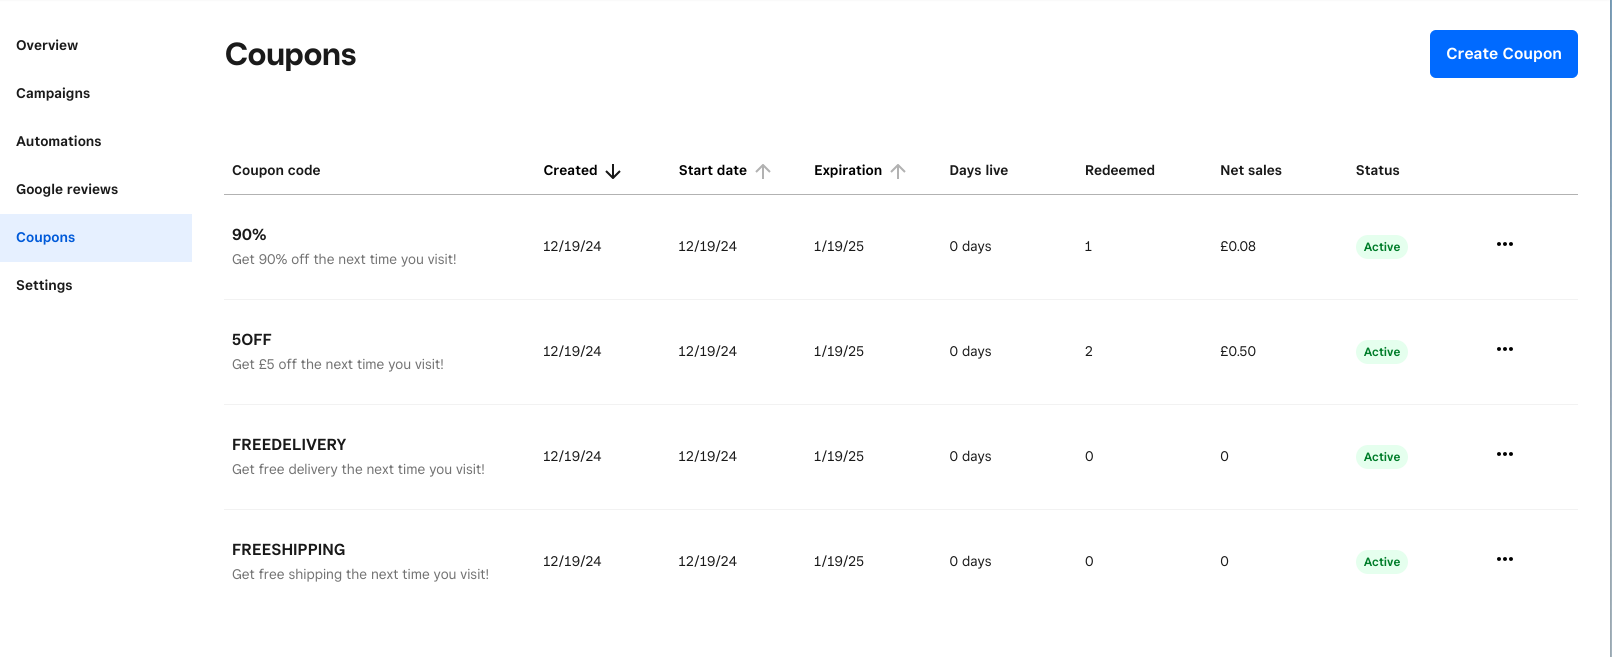Click 0 days value in FREESHIPPING row

click(x=970, y=561)
